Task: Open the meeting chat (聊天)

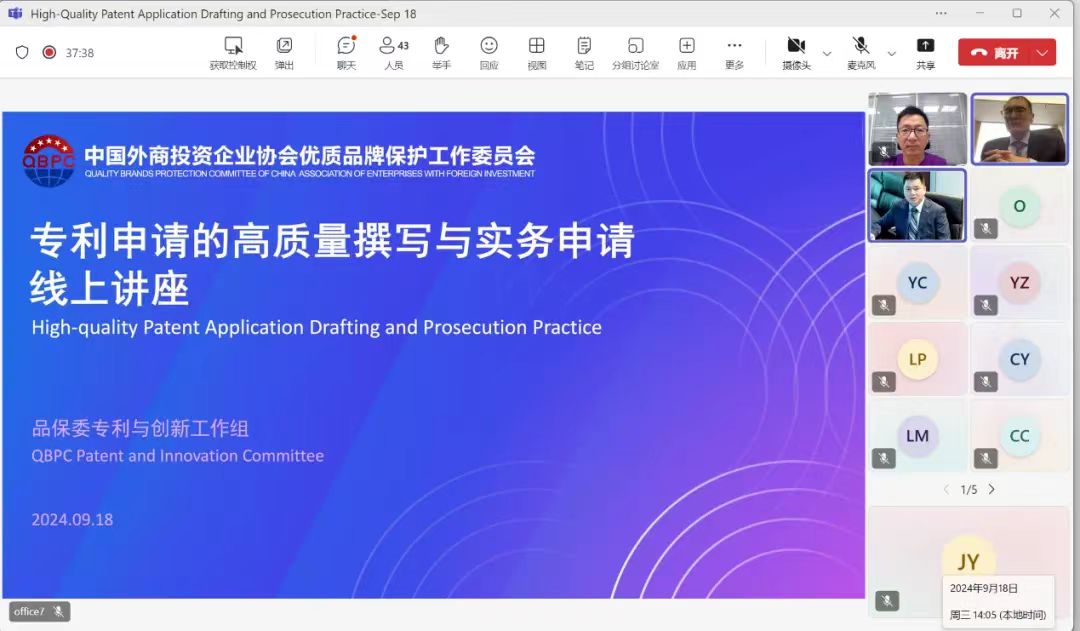Action: point(346,52)
